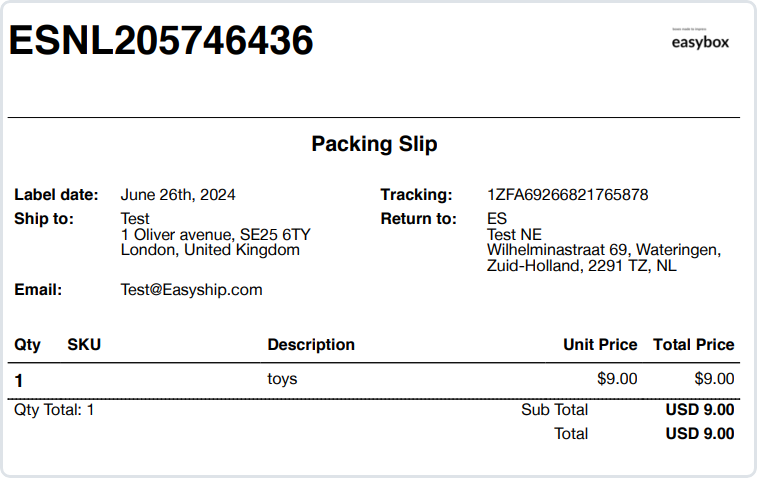The image size is (757, 478).
Task: Click the tracking number 1ZFA69266821765878
Action: (x=567, y=195)
